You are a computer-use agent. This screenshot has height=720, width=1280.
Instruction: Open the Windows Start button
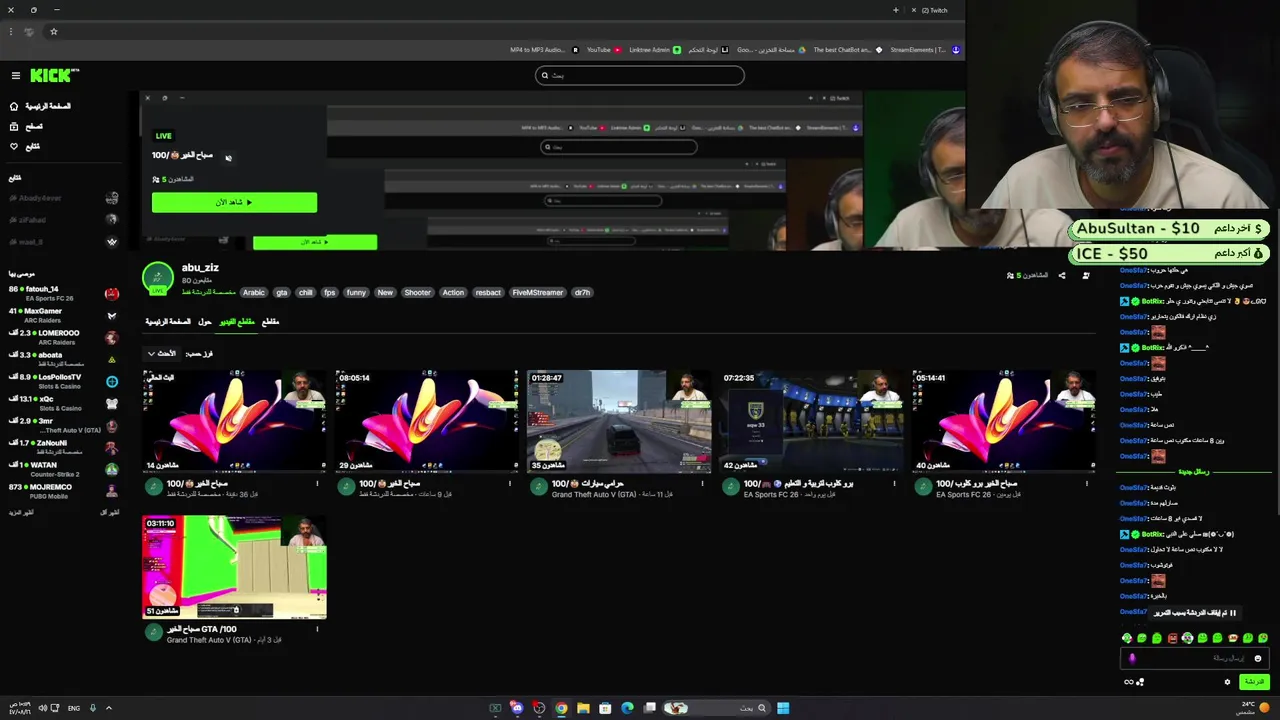click(x=783, y=708)
